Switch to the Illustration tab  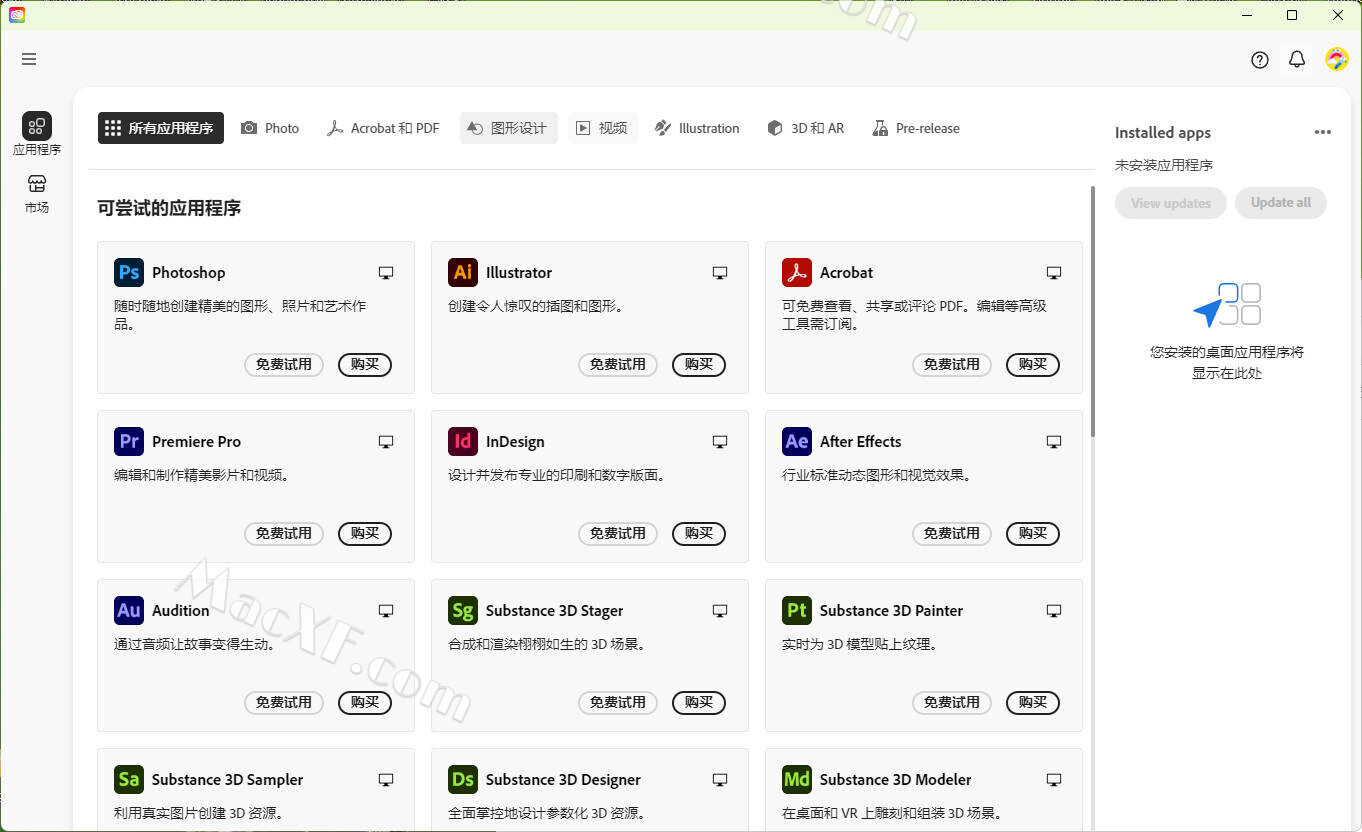pos(697,128)
